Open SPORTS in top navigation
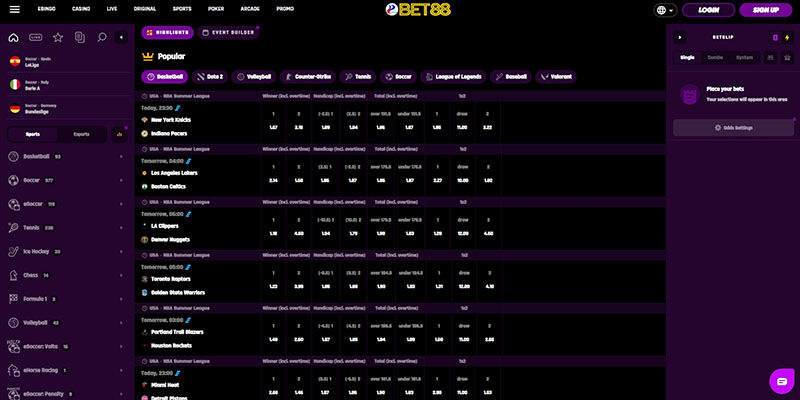The image size is (800, 400). click(x=182, y=9)
